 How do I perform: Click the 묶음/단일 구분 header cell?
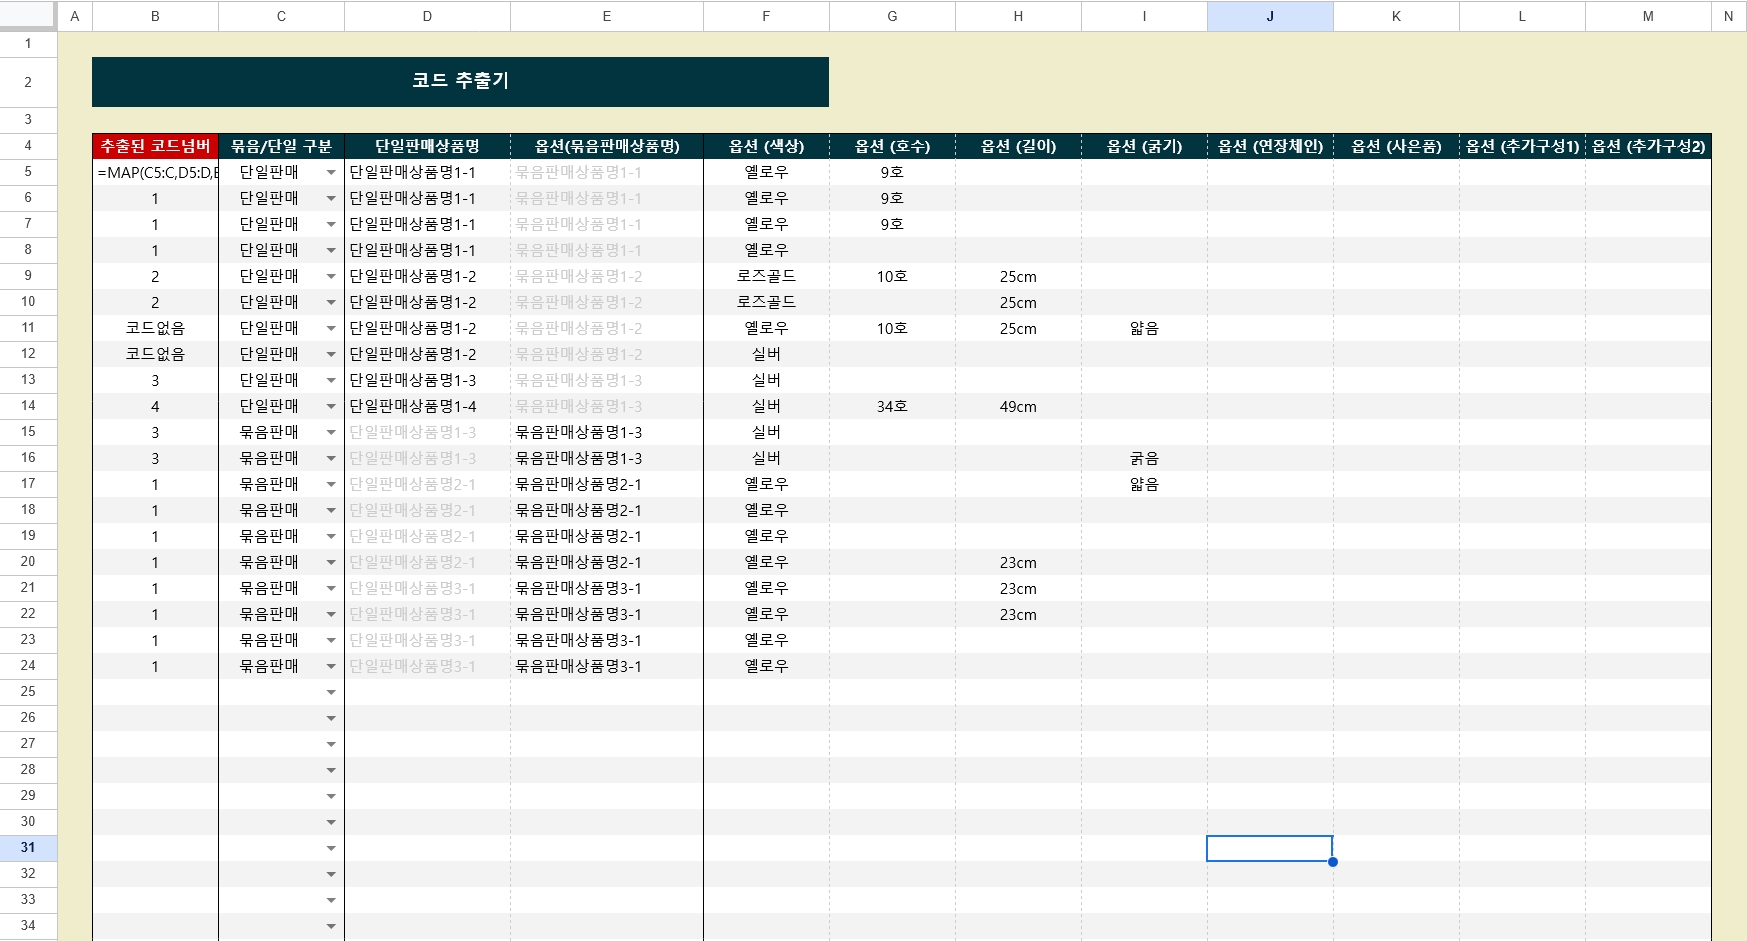click(281, 146)
